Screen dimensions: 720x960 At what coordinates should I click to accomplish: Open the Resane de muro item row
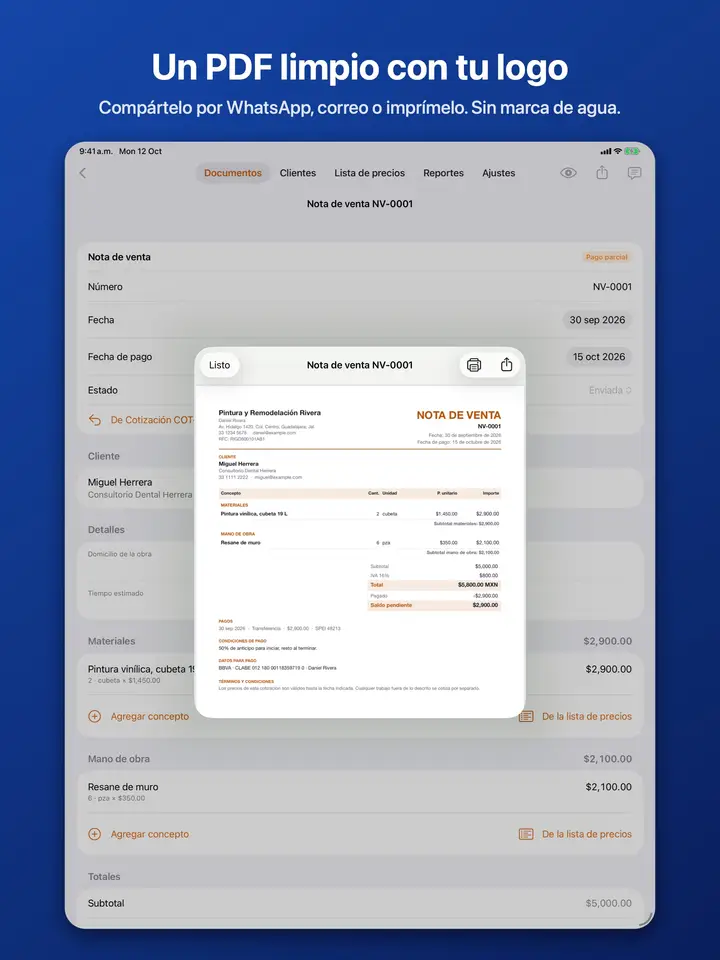pos(359,792)
